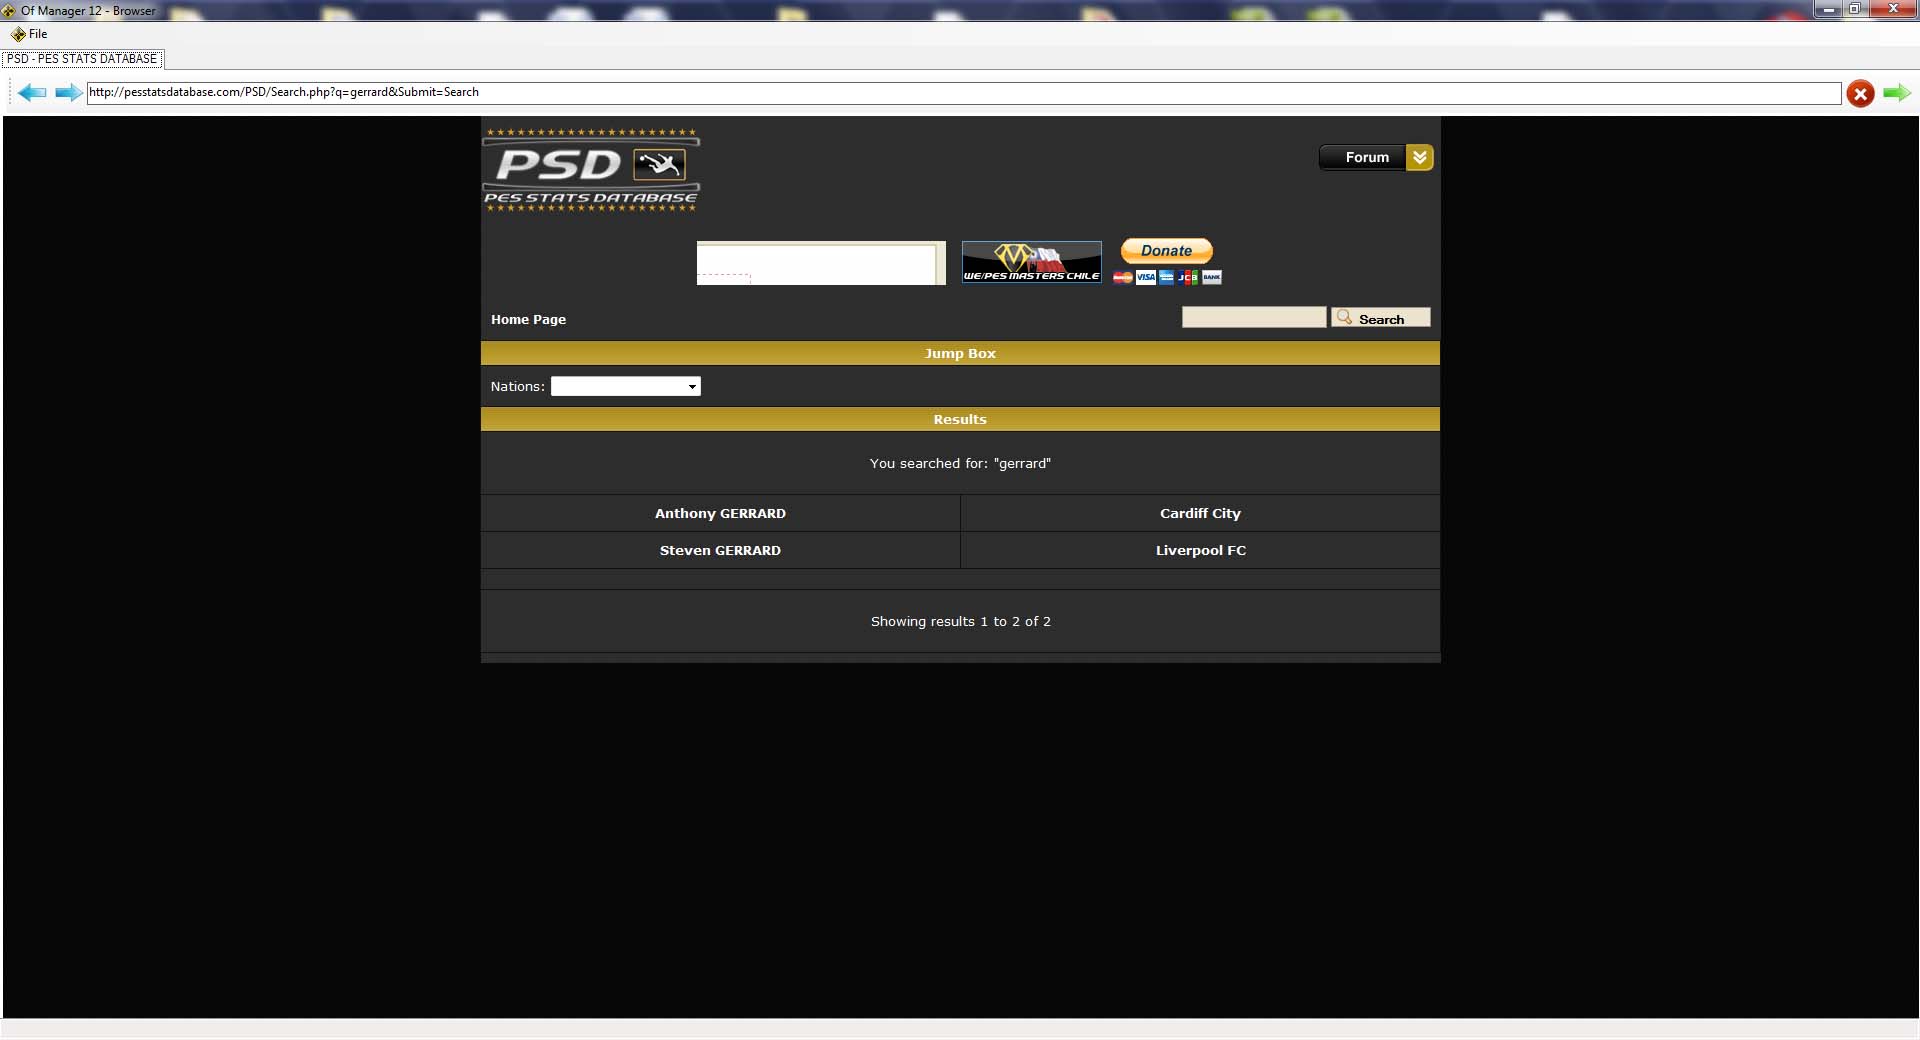Click the blue forward arrow icon
Viewport: 1920px width, 1040px height.
point(68,93)
